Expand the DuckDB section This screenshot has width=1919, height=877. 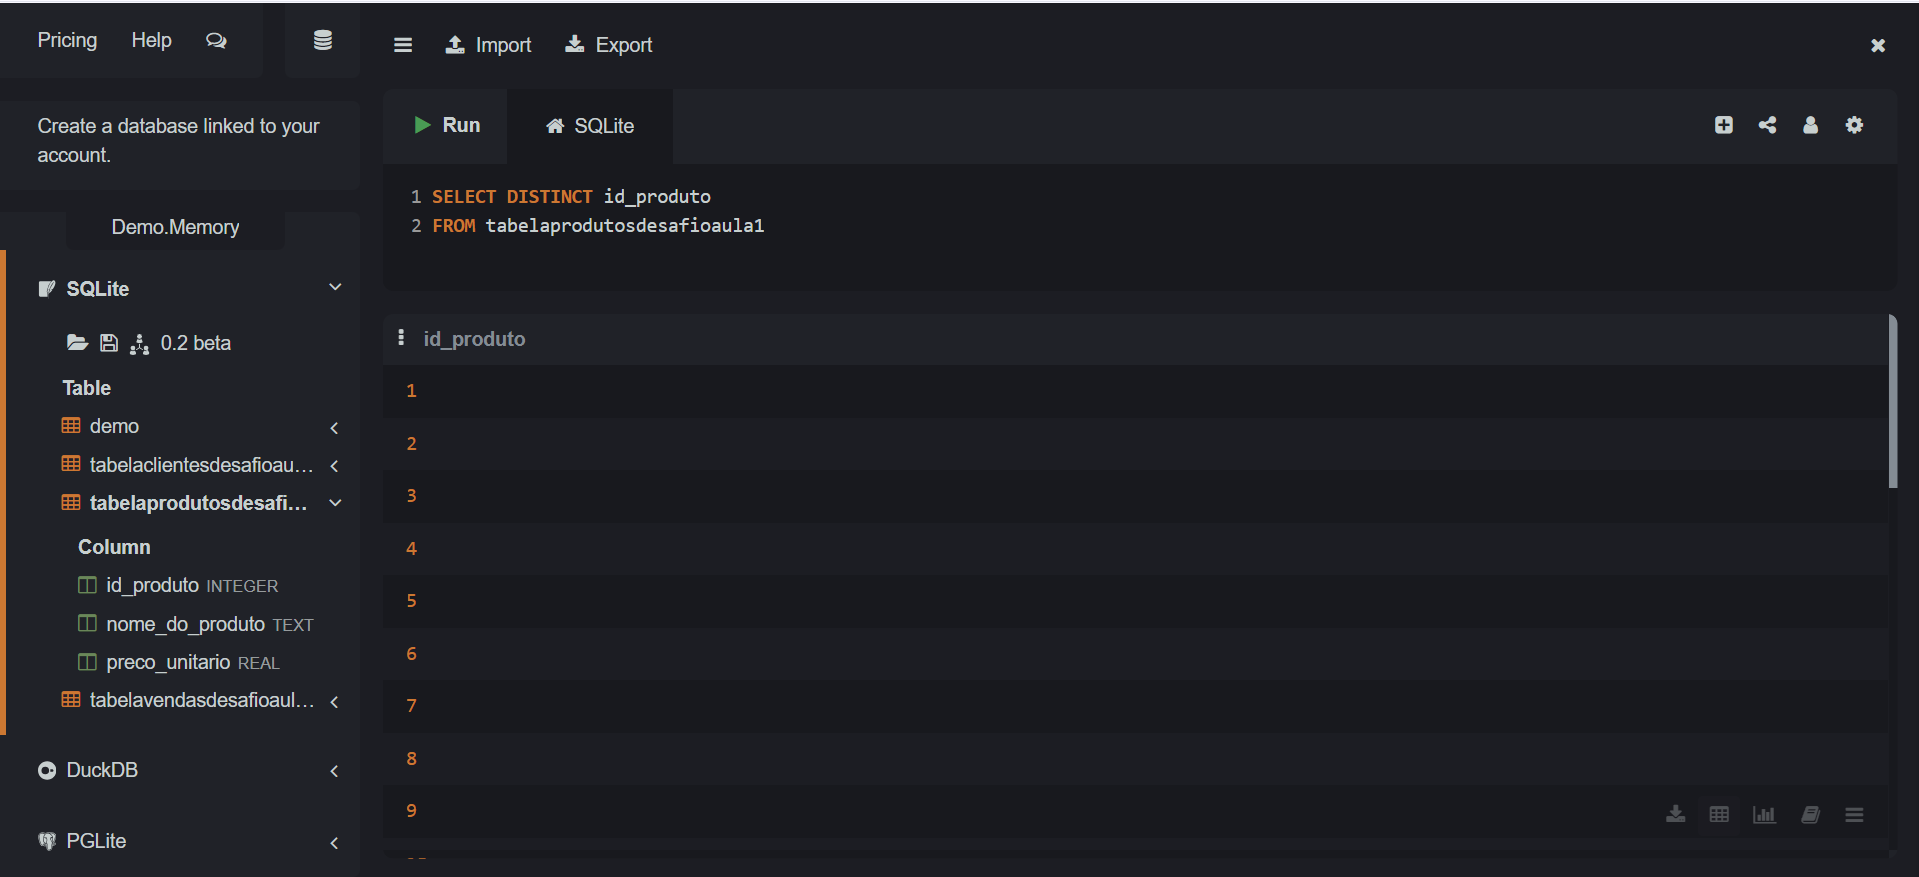pyautogui.click(x=334, y=771)
